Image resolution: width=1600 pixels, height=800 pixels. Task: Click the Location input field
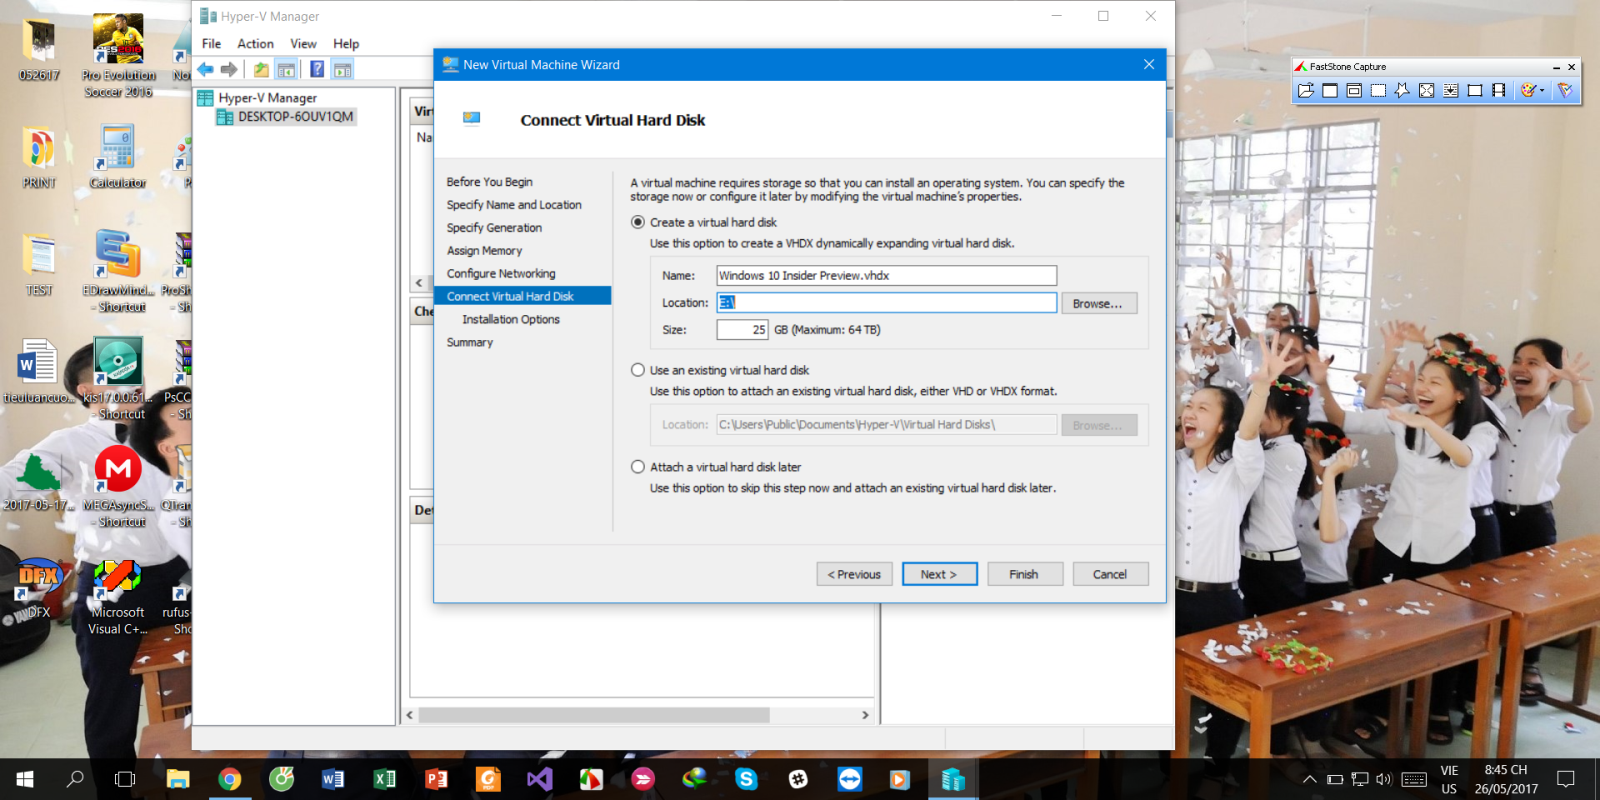[x=886, y=302]
